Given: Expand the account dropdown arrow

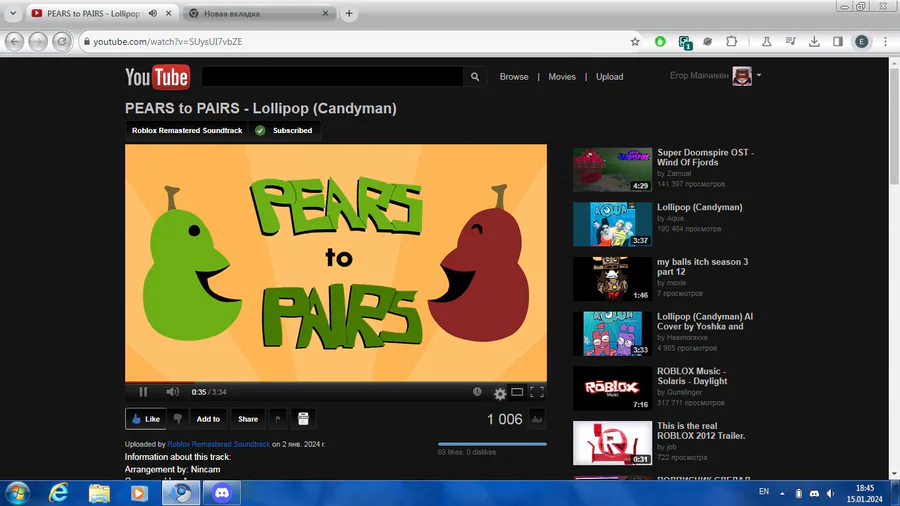Looking at the screenshot, I should [759, 75].
